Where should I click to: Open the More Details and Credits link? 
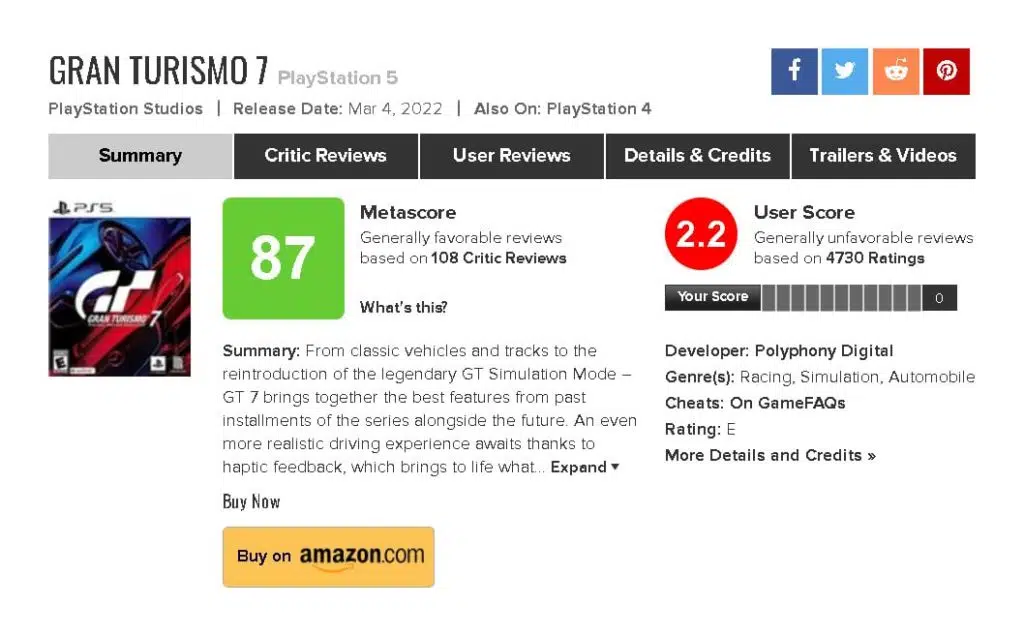770,455
